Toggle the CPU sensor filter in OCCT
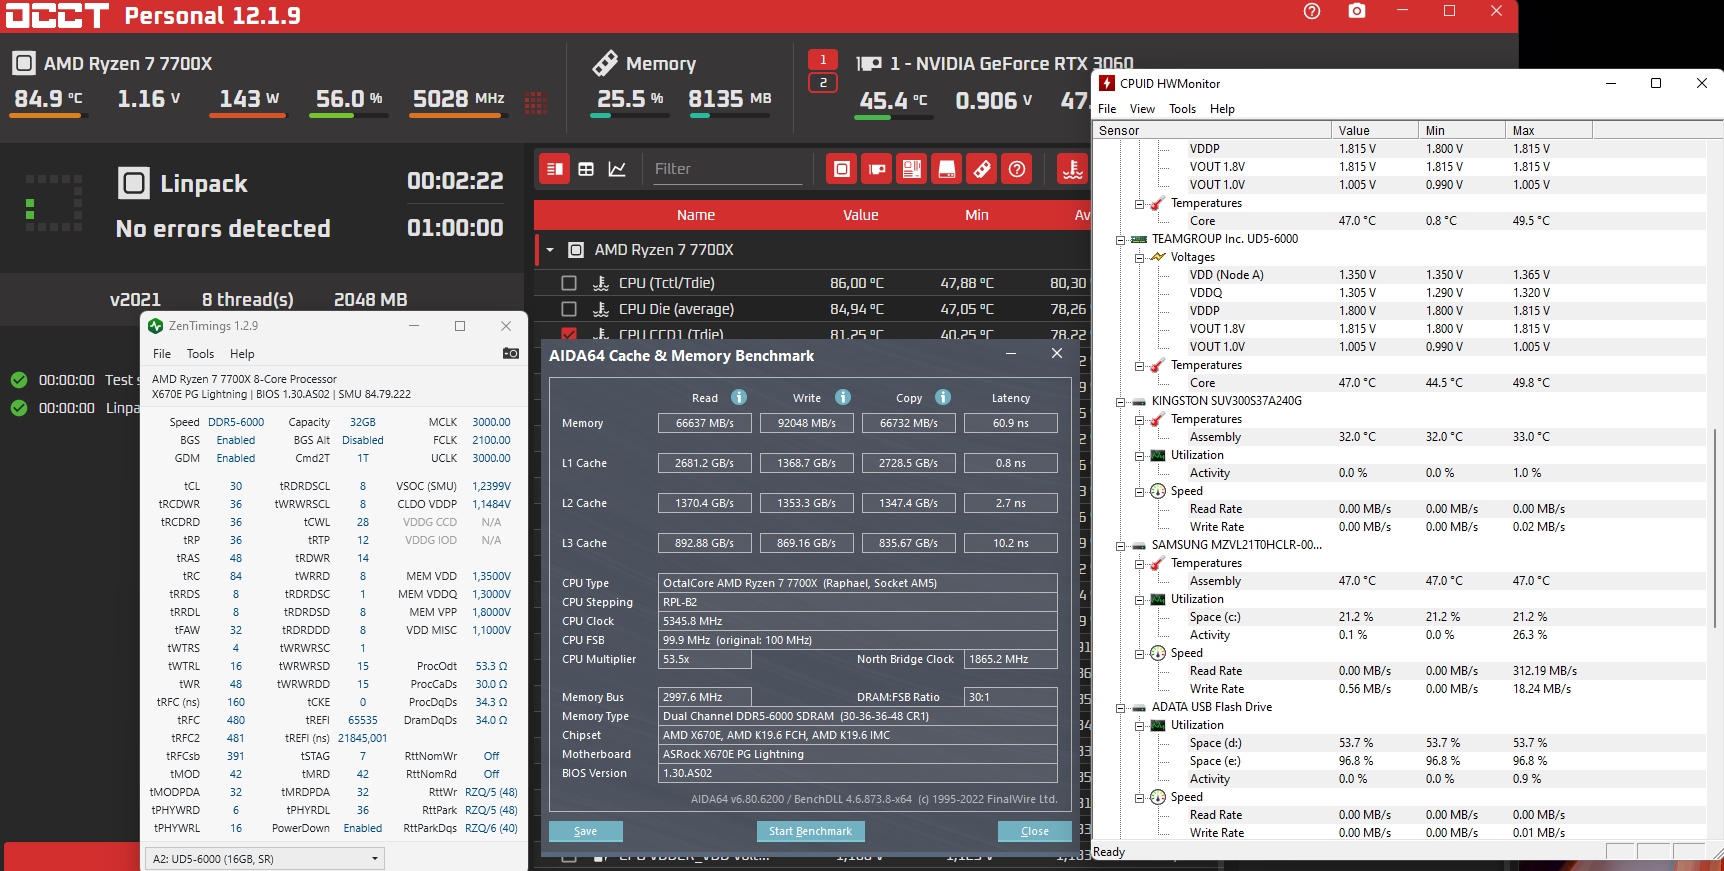 click(842, 169)
